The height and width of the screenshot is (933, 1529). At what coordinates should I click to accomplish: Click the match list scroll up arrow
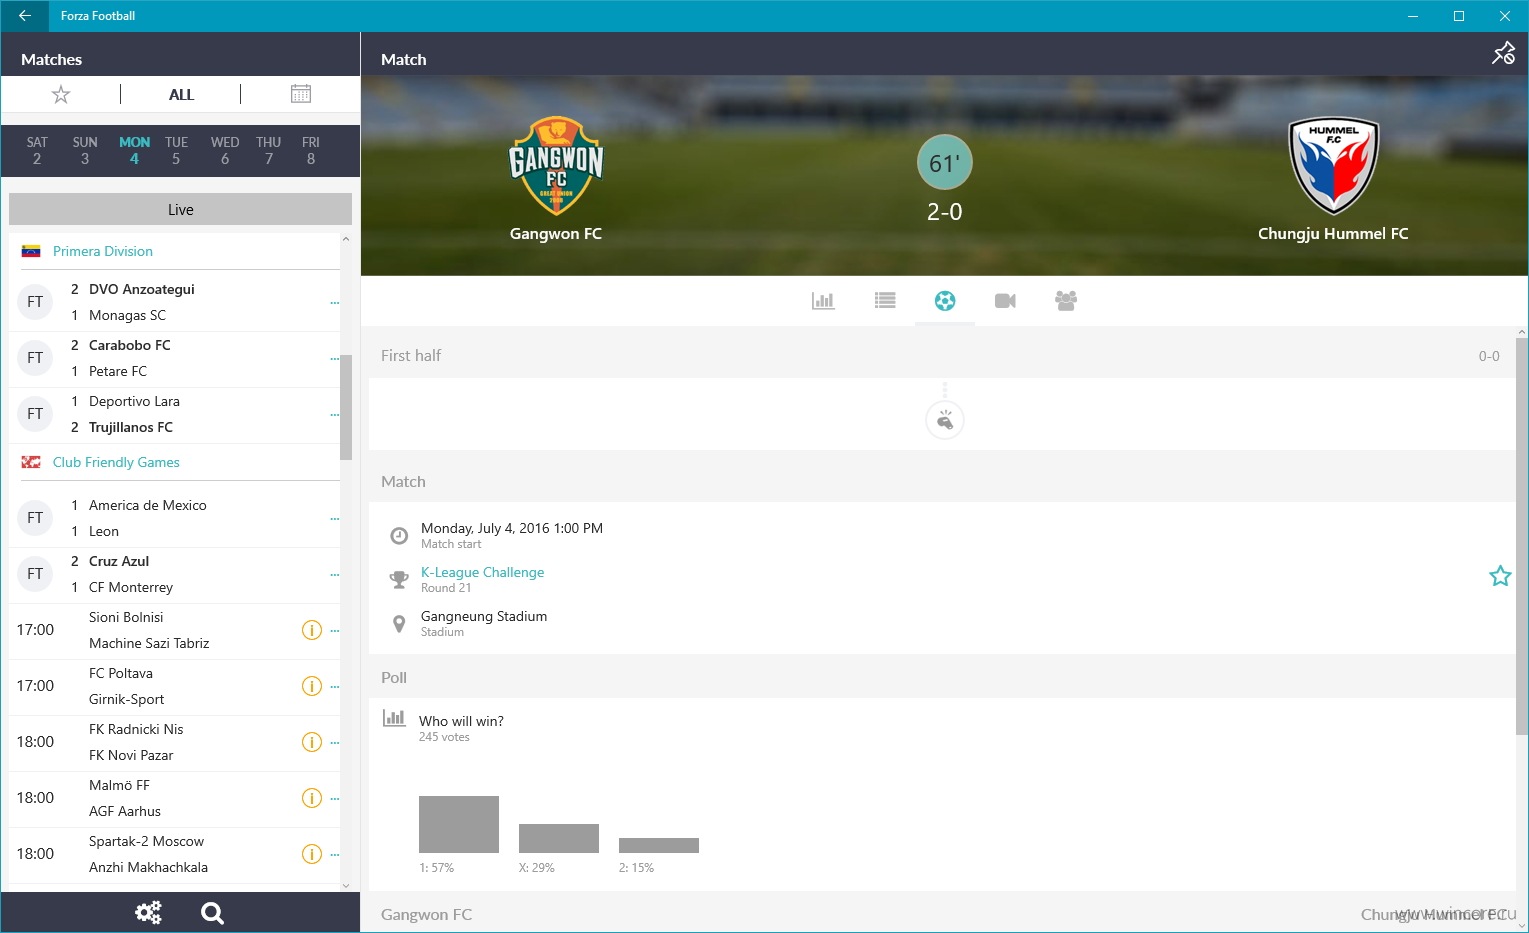pyautogui.click(x=346, y=239)
